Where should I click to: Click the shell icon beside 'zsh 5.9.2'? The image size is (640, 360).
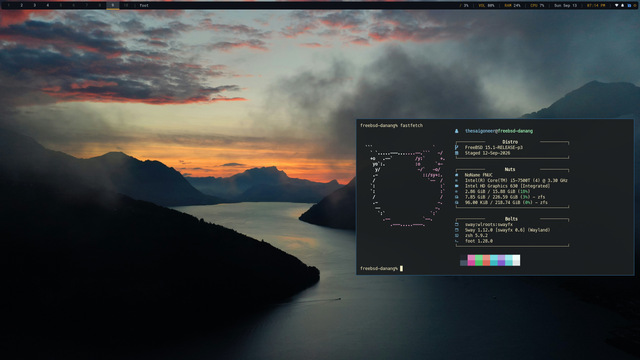click(x=456, y=236)
